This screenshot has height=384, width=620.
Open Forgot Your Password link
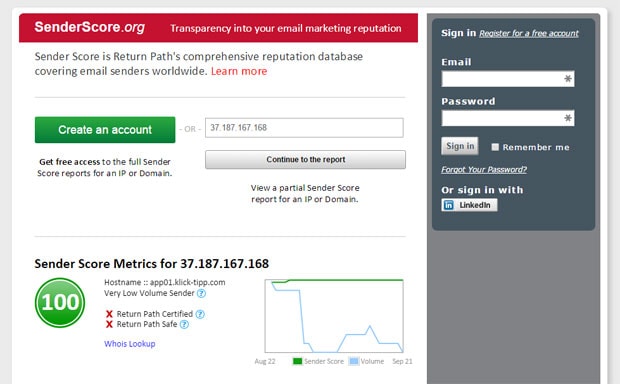tap(484, 170)
